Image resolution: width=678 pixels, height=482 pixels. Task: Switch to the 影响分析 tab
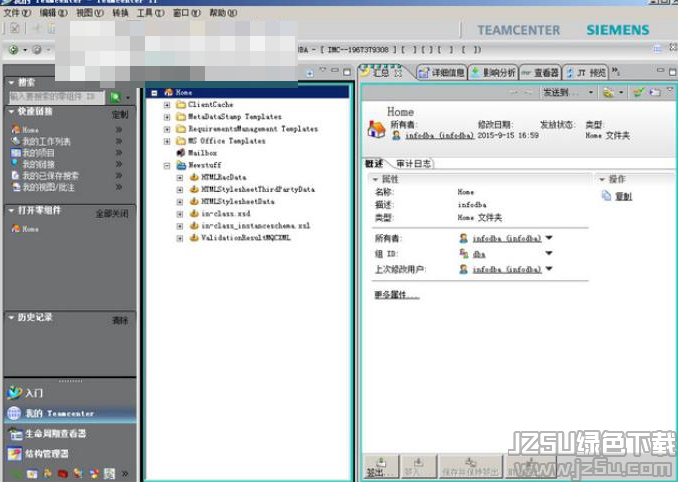(493, 73)
